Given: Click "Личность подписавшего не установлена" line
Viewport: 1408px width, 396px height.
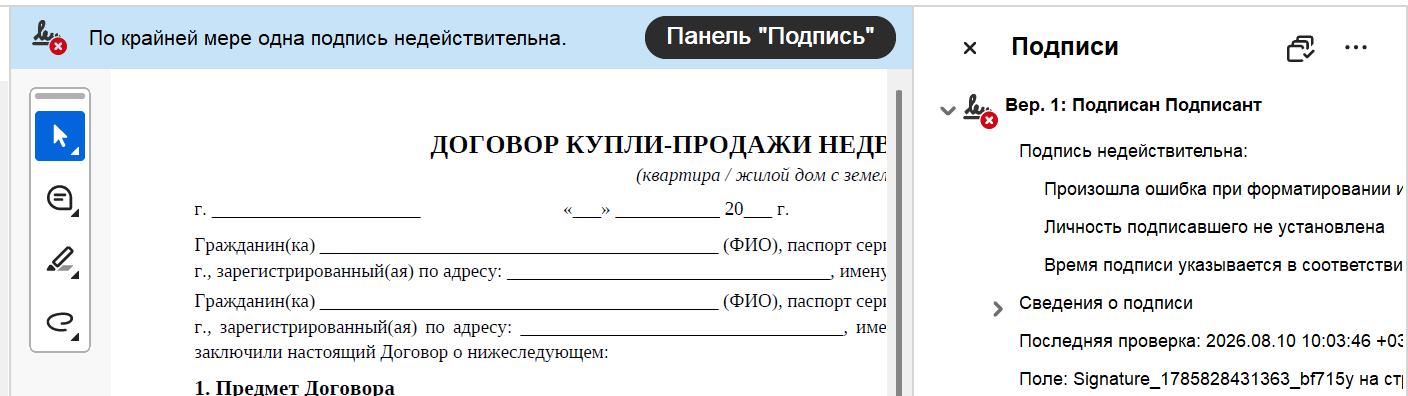Looking at the screenshot, I should pos(1214,227).
